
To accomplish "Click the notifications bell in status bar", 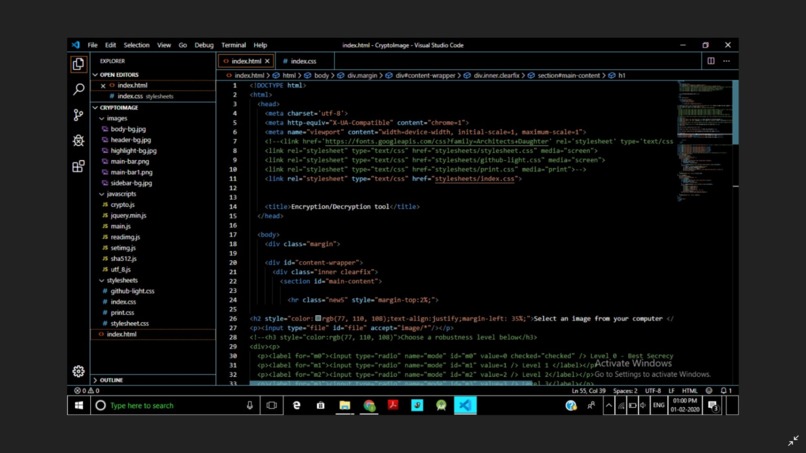I will (x=726, y=391).
